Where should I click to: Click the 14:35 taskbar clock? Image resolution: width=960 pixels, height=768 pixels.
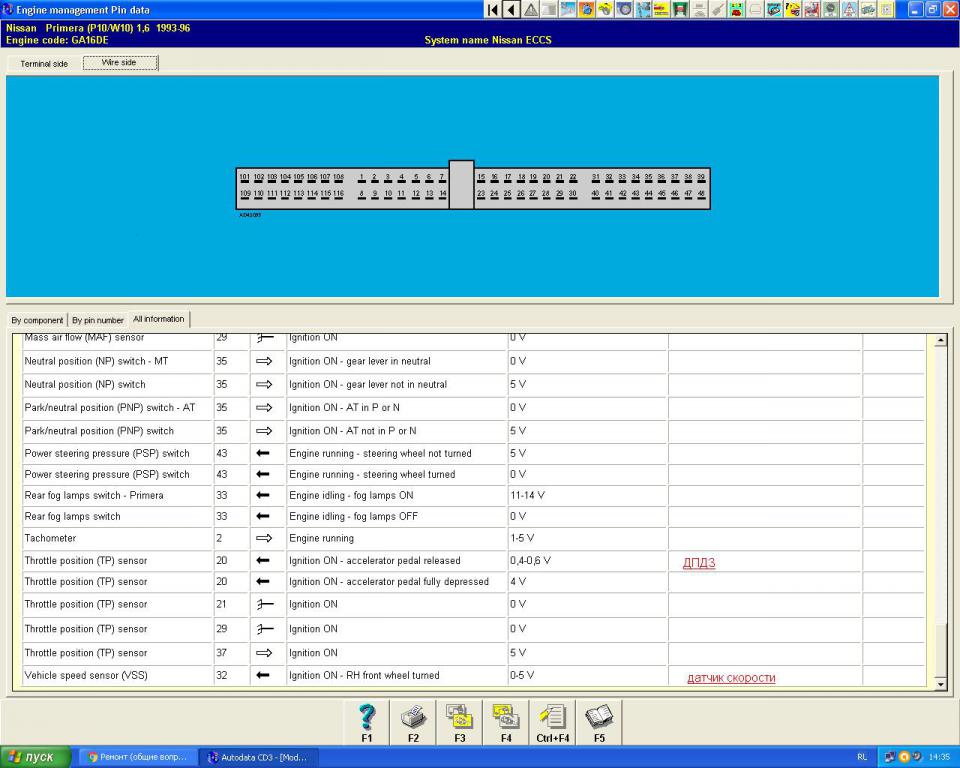coord(939,758)
